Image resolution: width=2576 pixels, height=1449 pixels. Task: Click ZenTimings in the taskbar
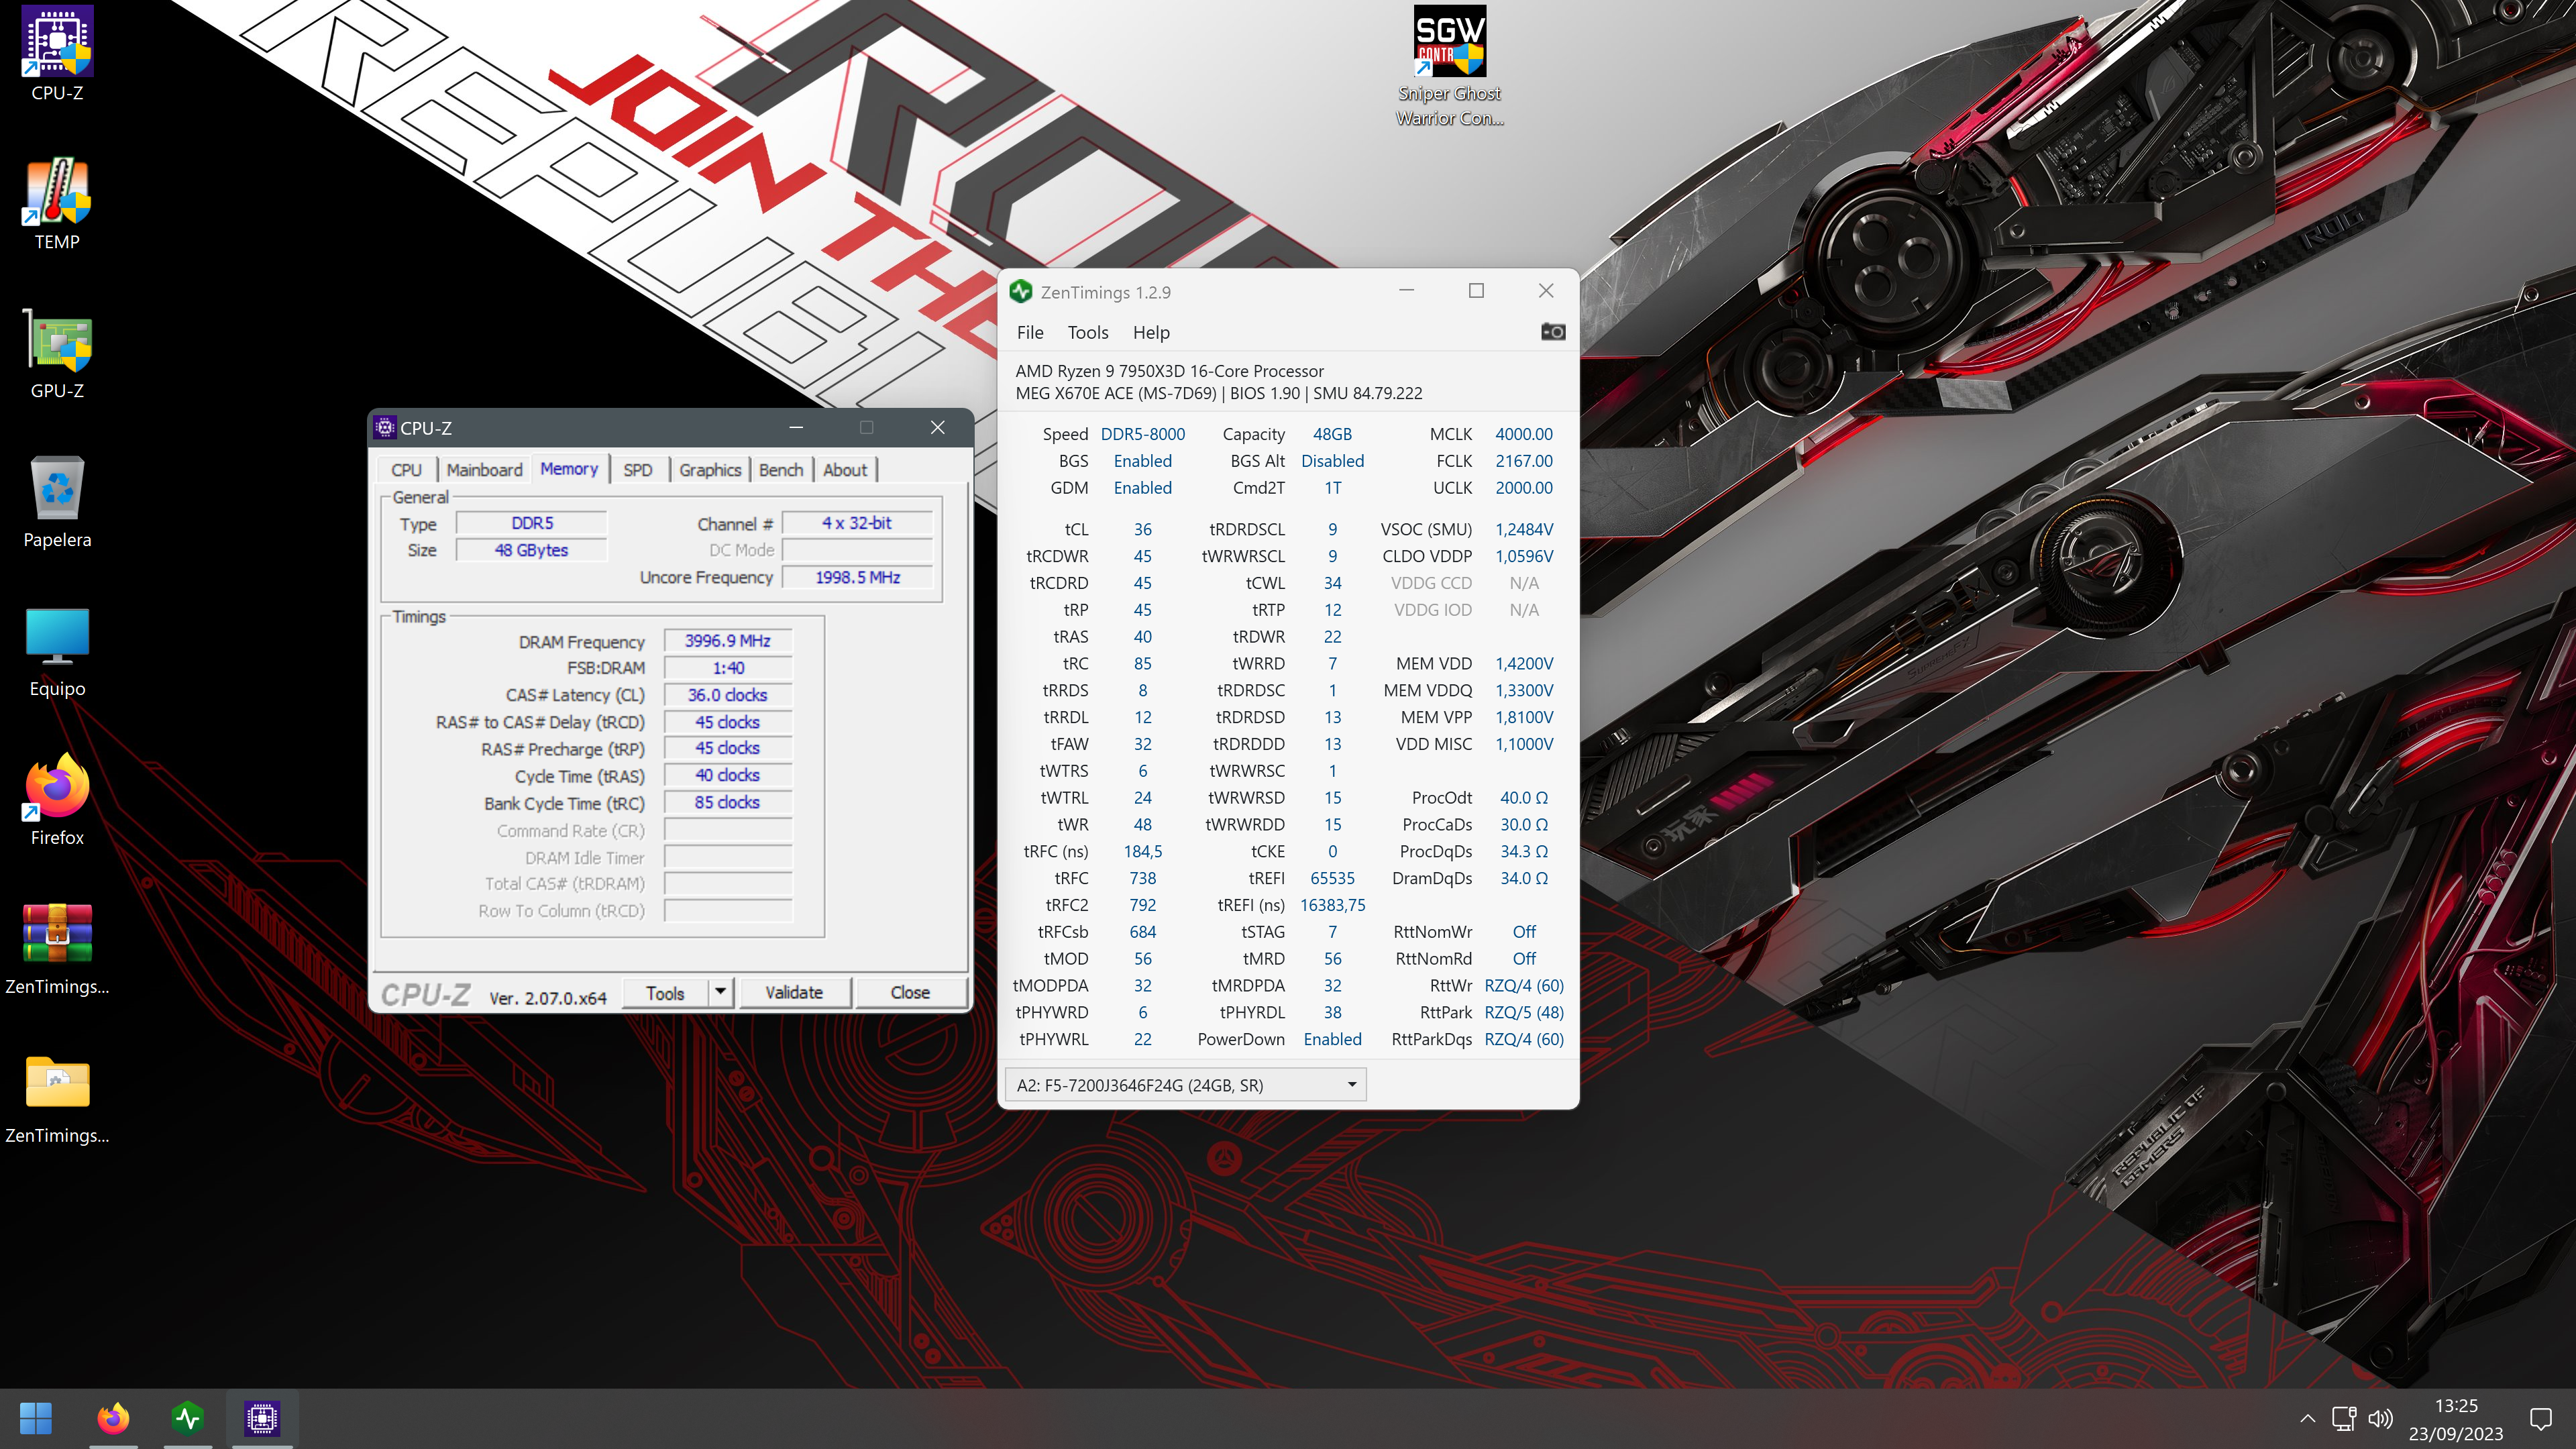188,1418
